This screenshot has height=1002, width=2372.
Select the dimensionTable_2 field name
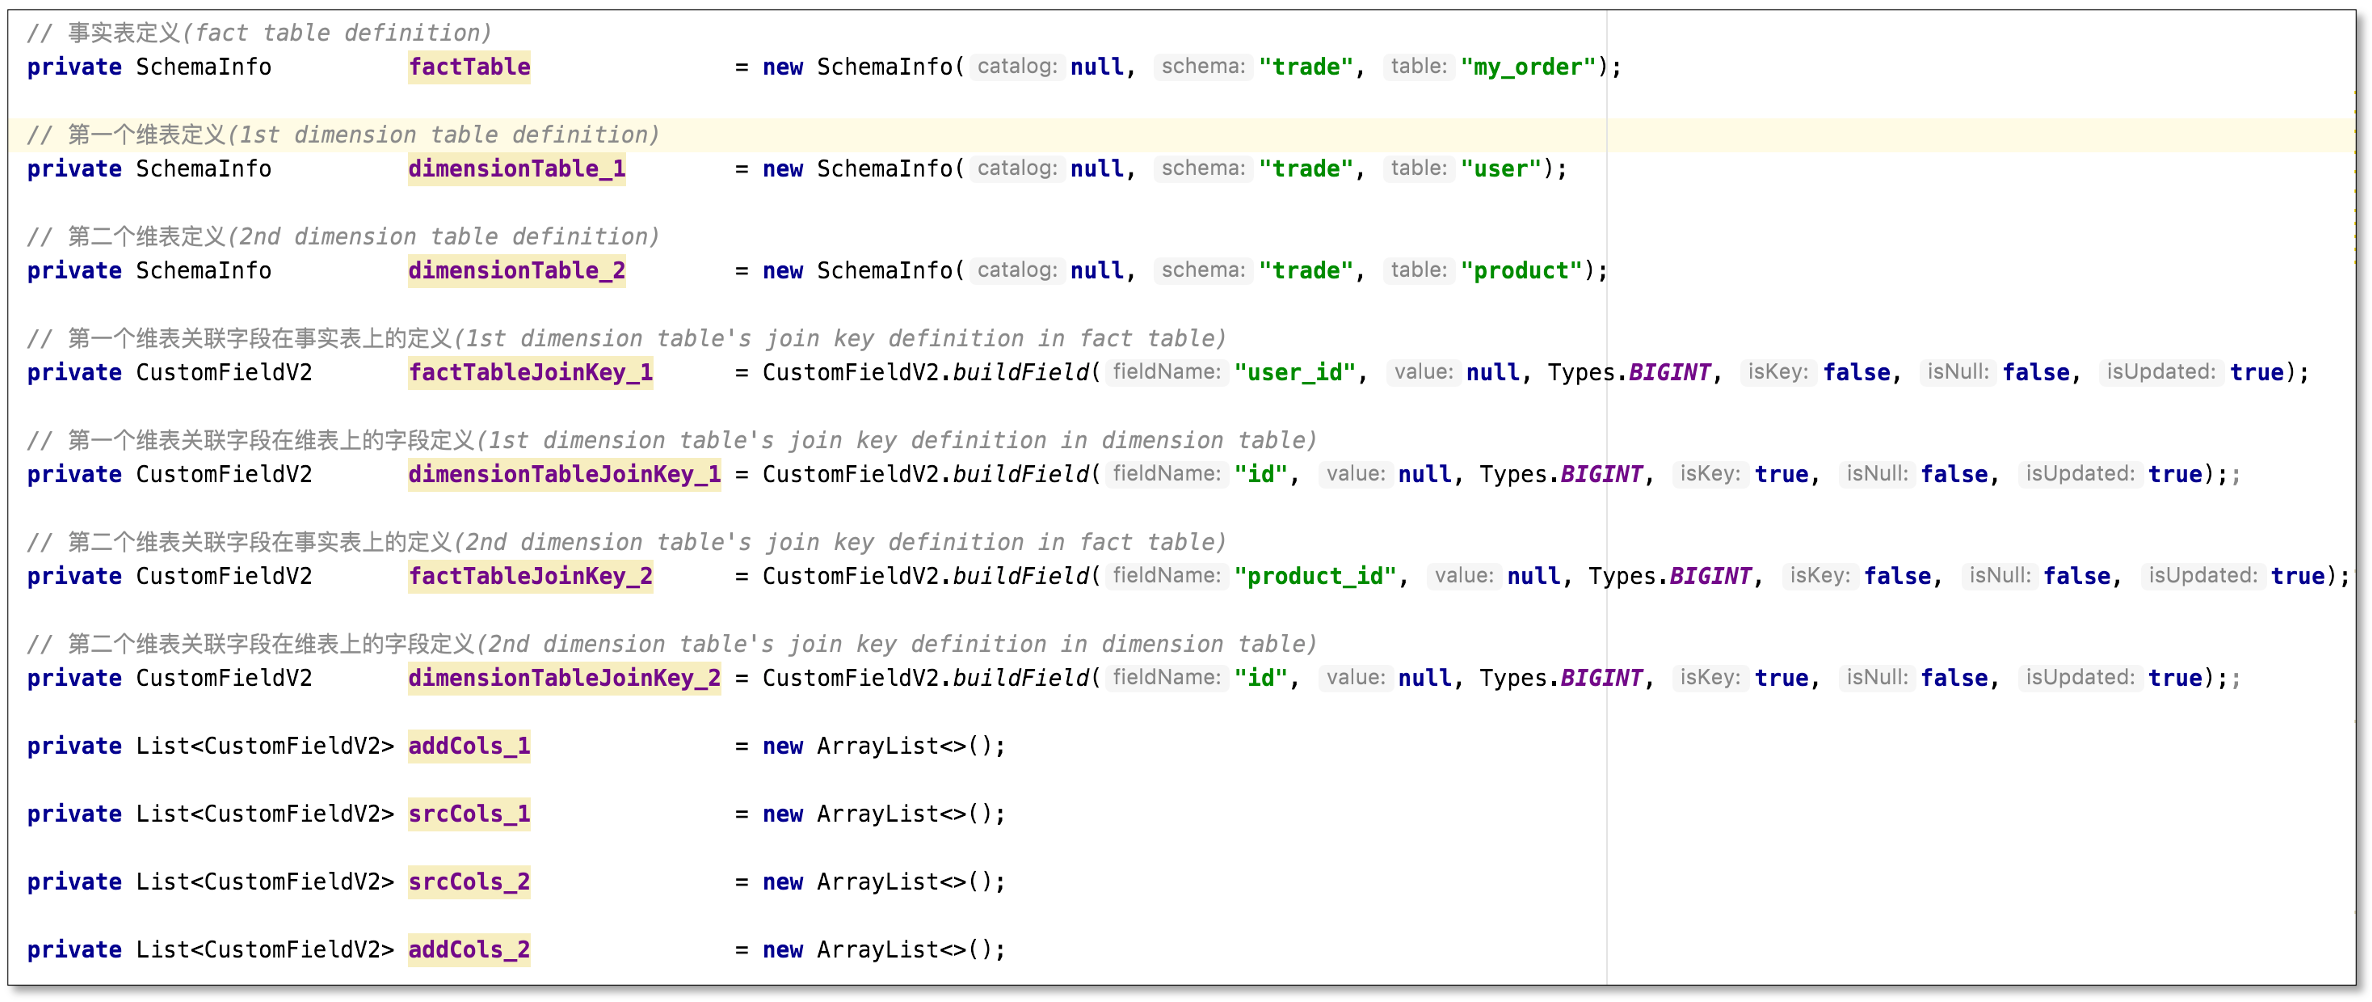(x=516, y=271)
